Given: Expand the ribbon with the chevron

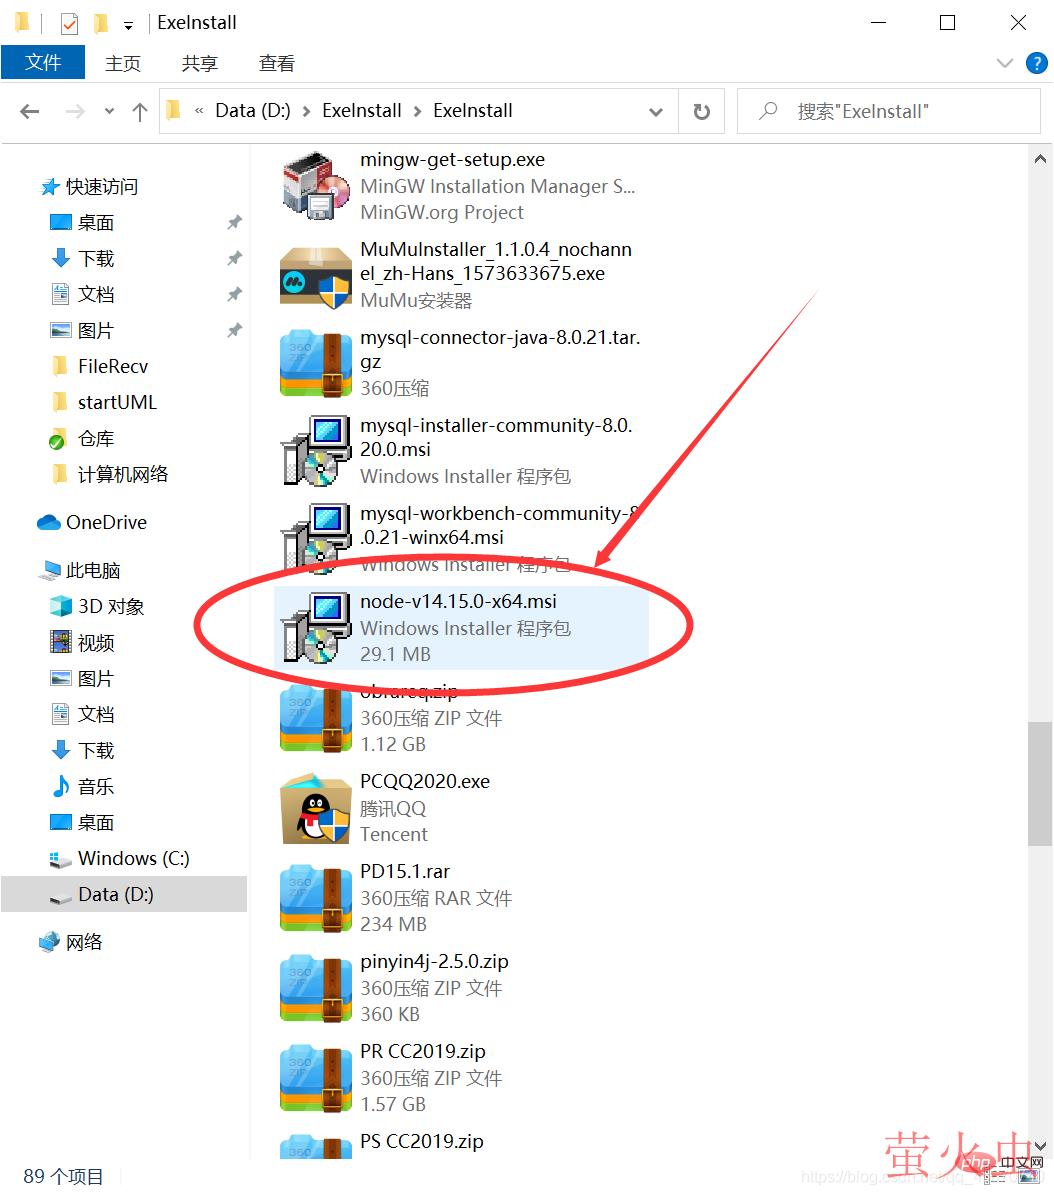Looking at the screenshot, I should click(x=1004, y=63).
